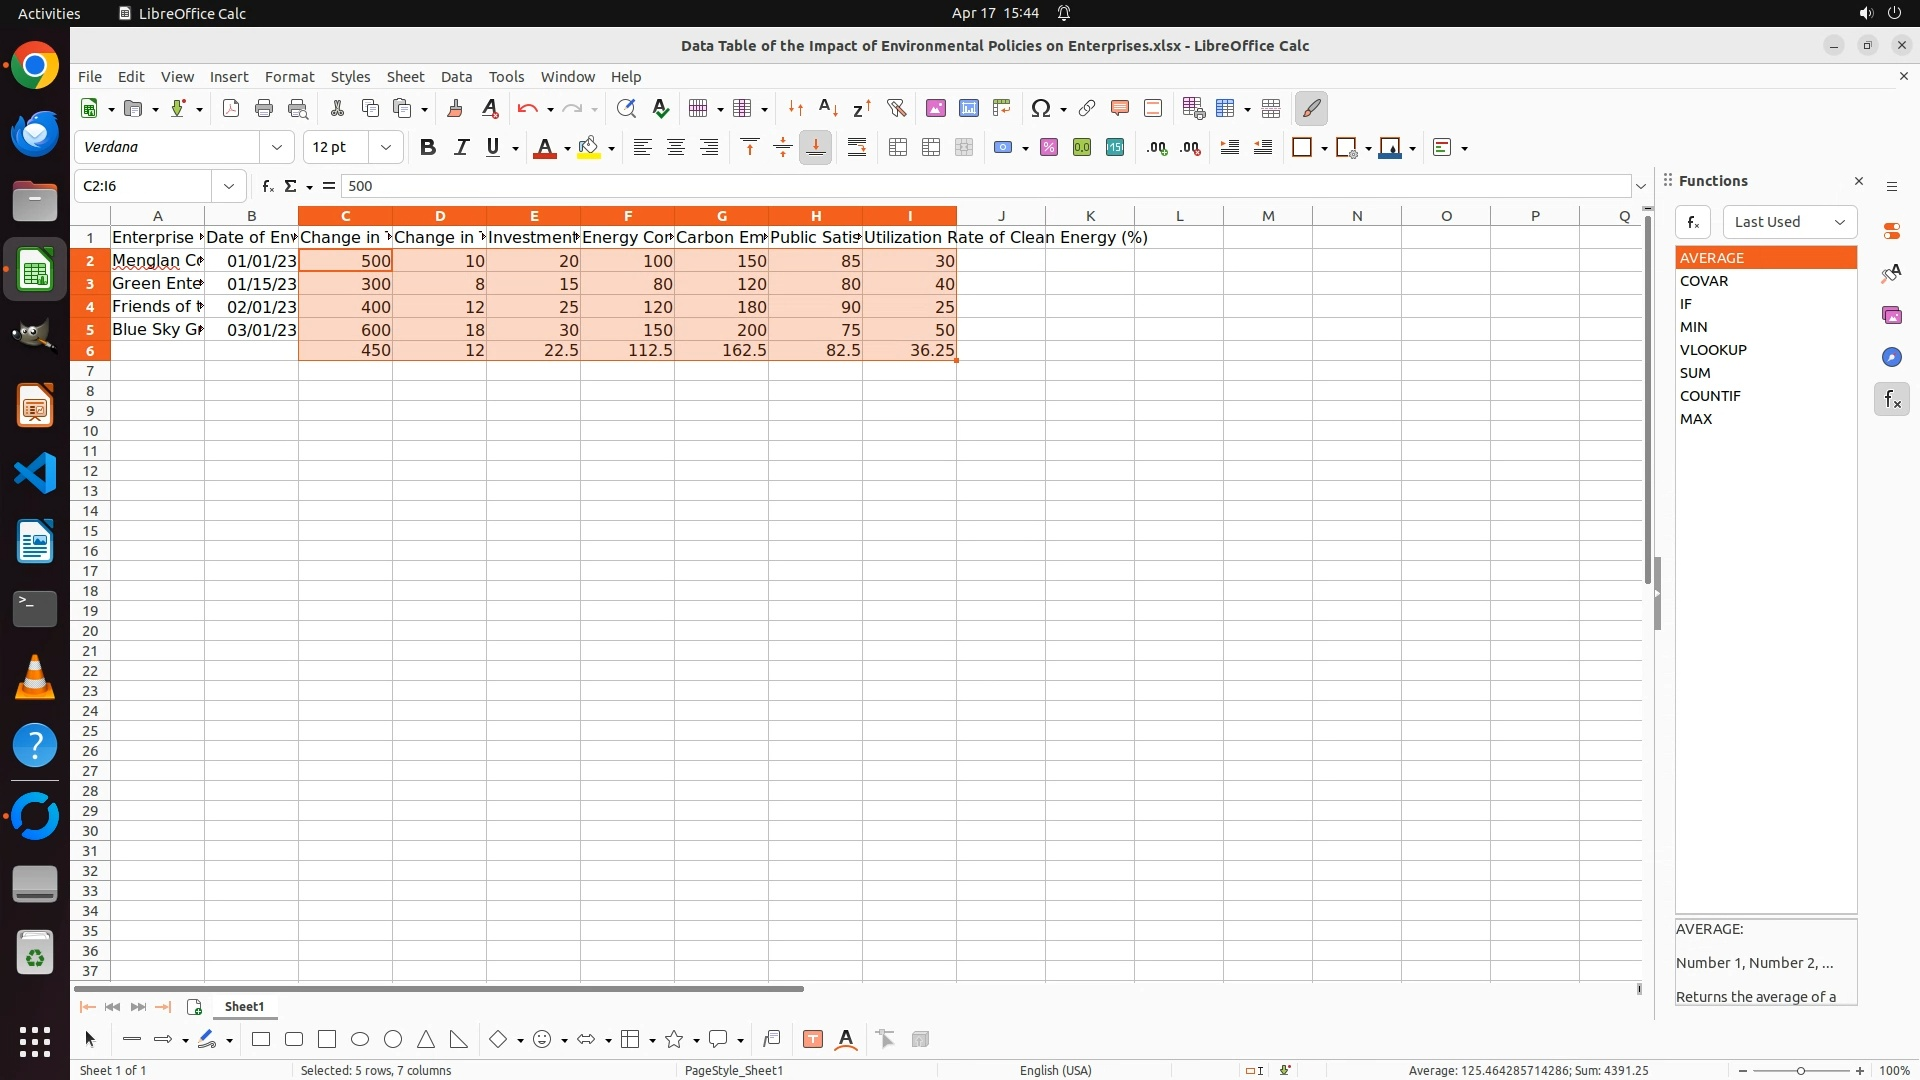The height and width of the screenshot is (1080, 1920).
Task: Open the Data menu
Action: coord(456,77)
